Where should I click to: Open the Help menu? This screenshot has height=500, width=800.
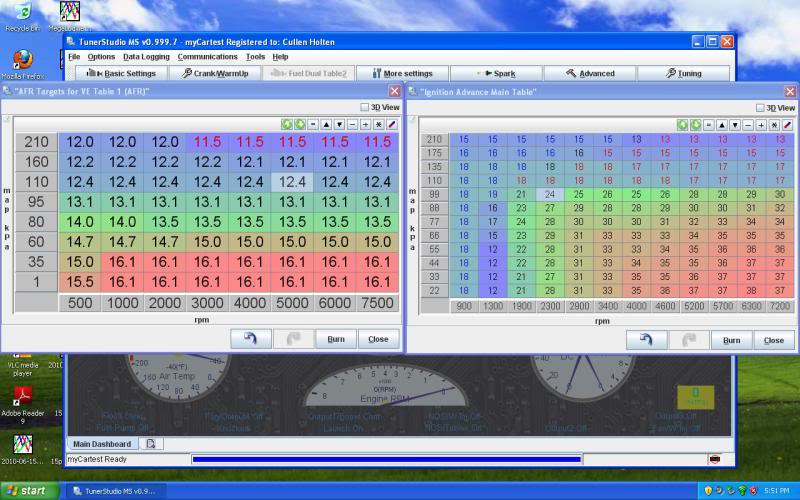click(280, 57)
